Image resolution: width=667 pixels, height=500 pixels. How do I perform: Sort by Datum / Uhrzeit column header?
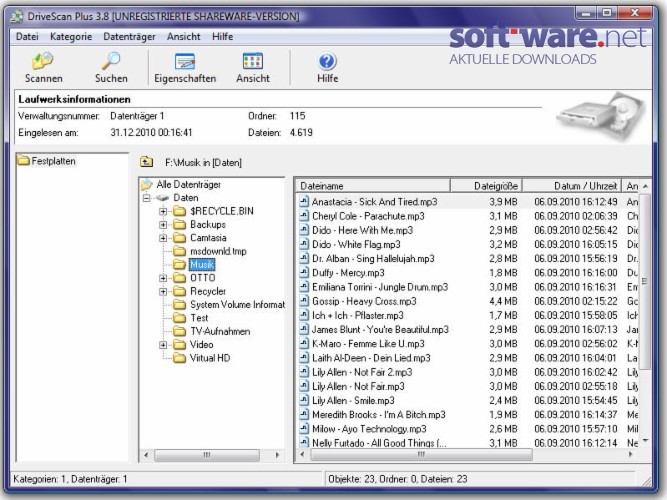pos(572,186)
